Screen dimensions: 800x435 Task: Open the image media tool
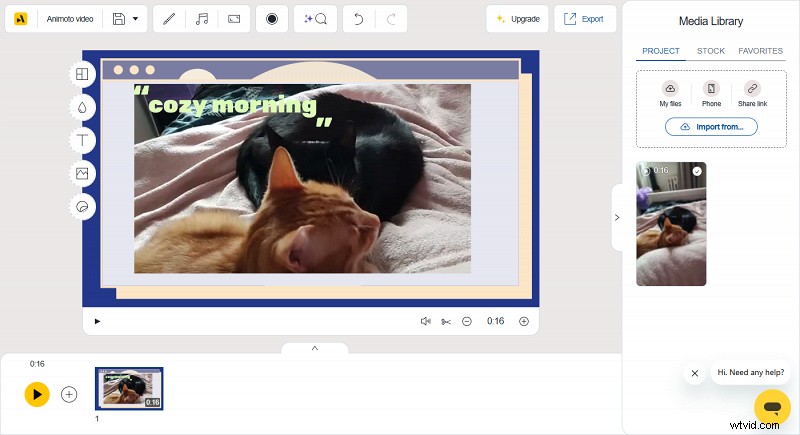[82, 173]
